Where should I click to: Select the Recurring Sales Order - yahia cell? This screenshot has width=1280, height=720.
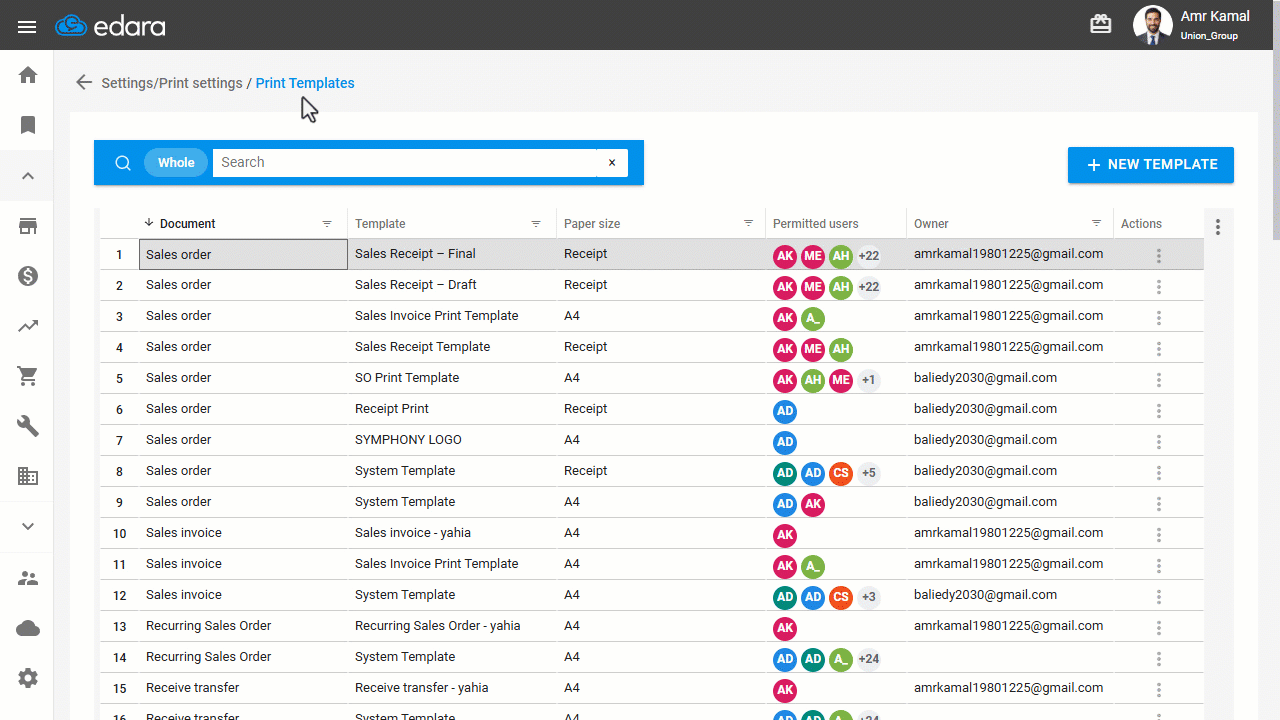click(452, 626)
